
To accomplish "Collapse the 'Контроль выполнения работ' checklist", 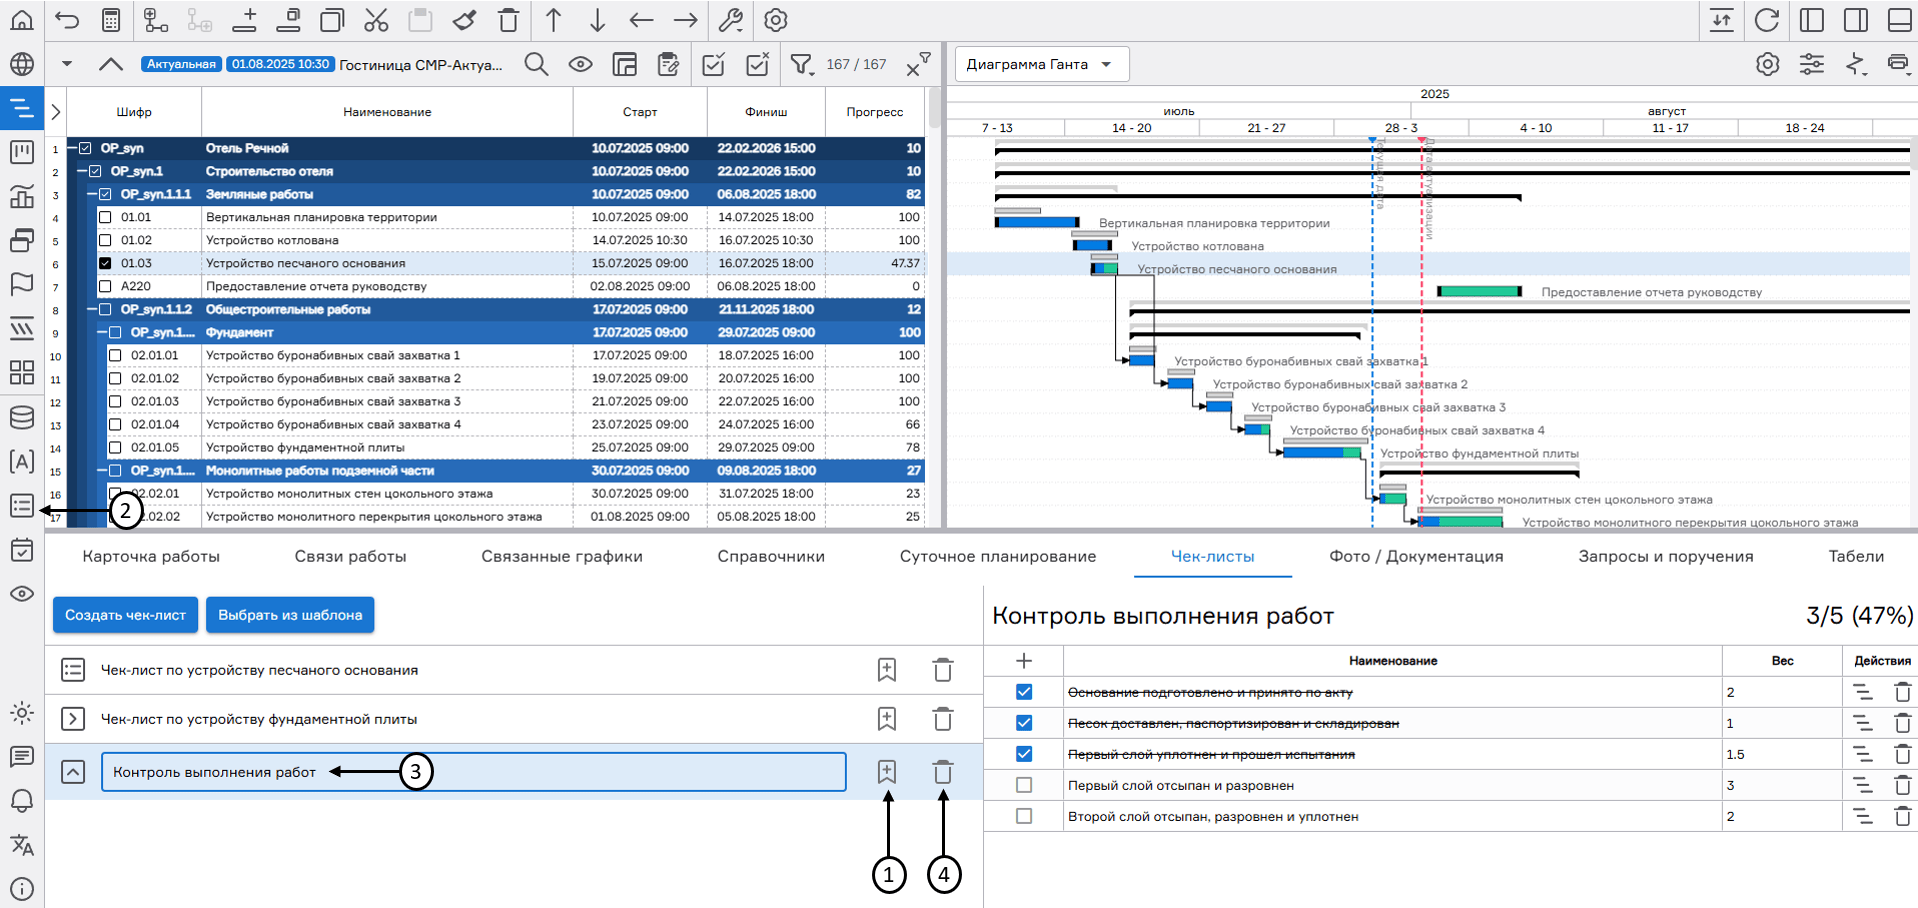I will tap(73, 772).
